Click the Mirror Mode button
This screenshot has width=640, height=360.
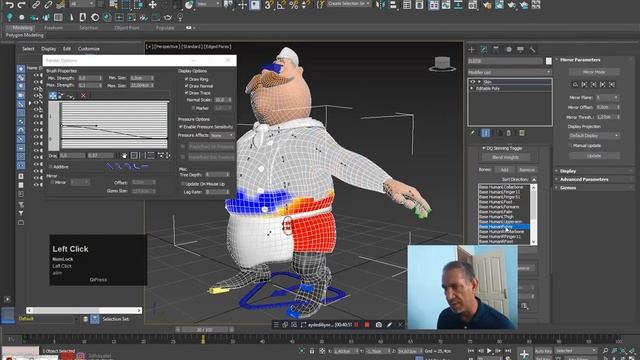click(x=594, y=72)
